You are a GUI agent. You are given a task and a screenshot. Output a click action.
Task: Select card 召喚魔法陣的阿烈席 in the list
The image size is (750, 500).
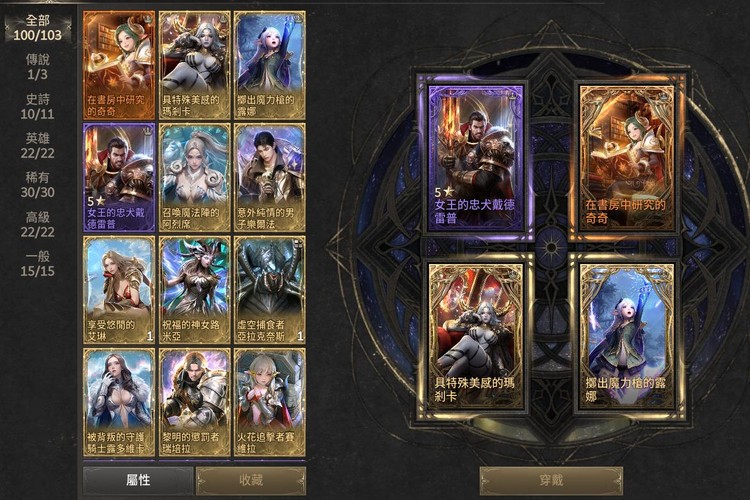tap(194, 178)
